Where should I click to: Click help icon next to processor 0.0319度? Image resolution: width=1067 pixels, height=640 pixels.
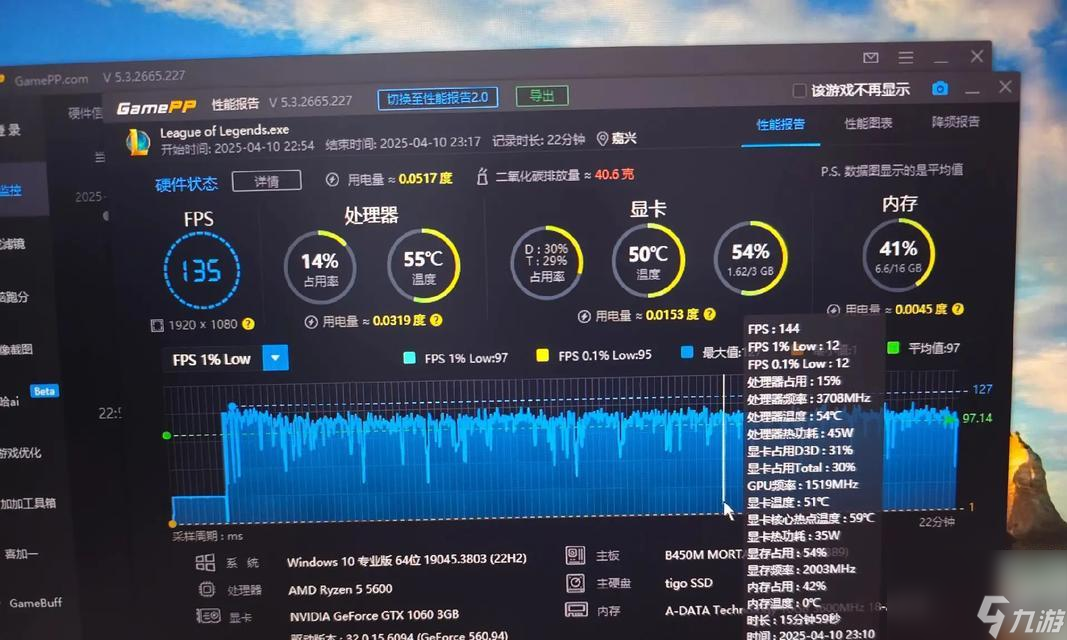tap(436, 320)
